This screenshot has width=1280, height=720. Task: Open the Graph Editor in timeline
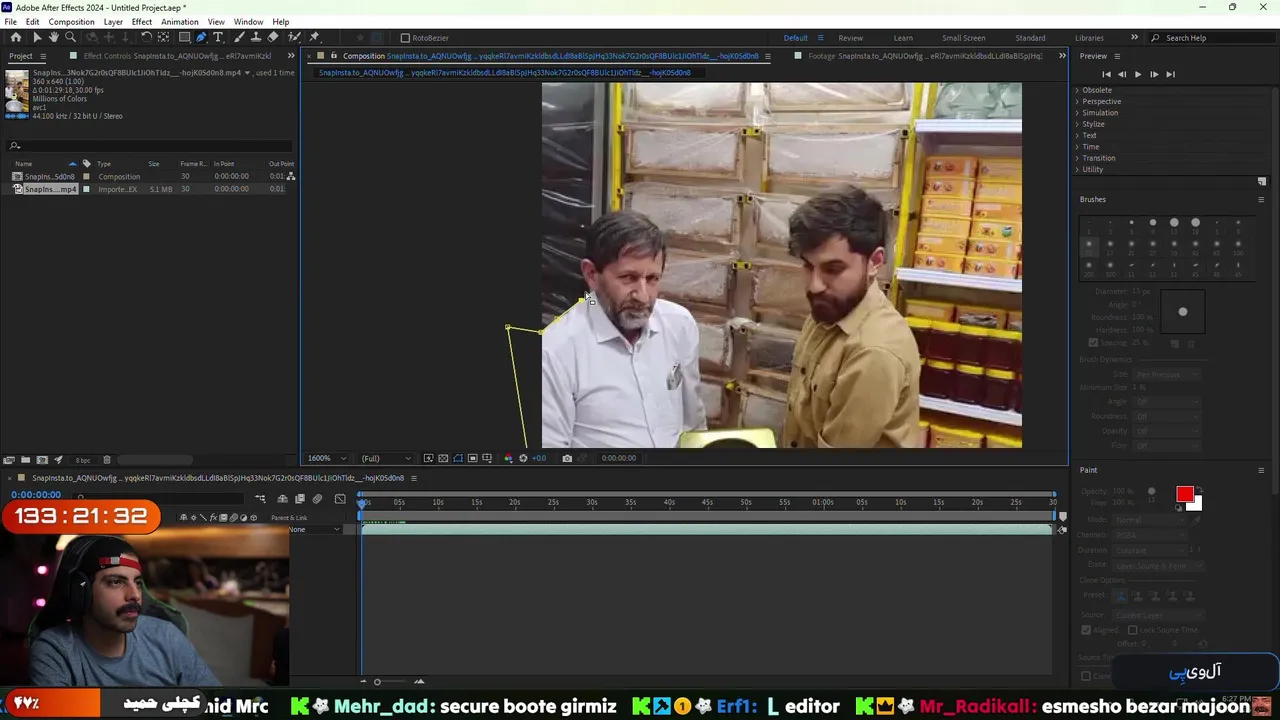pos(340,499)
